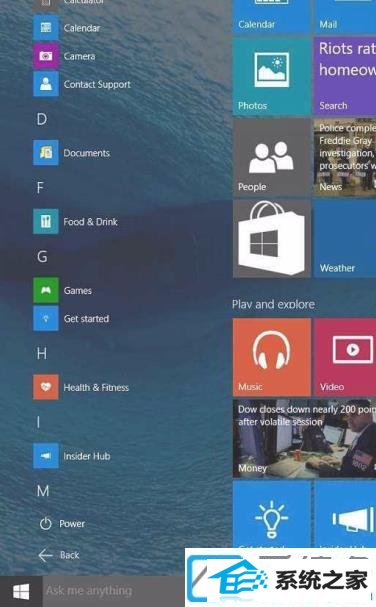Open the Get started icon

click(x=46, y=318)
